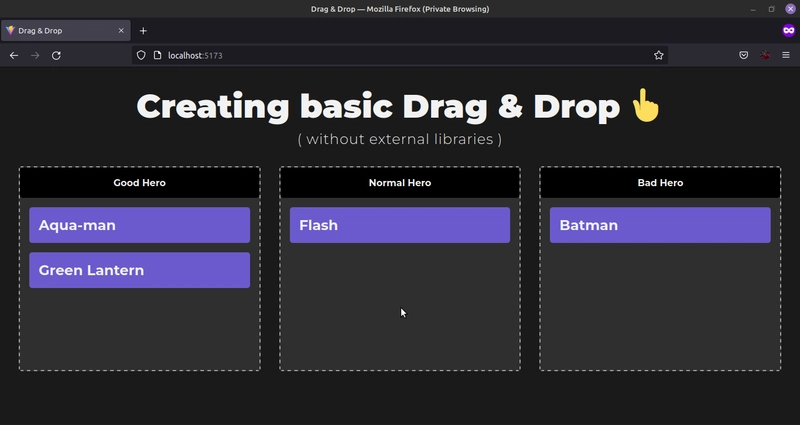Click the private browsing mask icon

789,31
